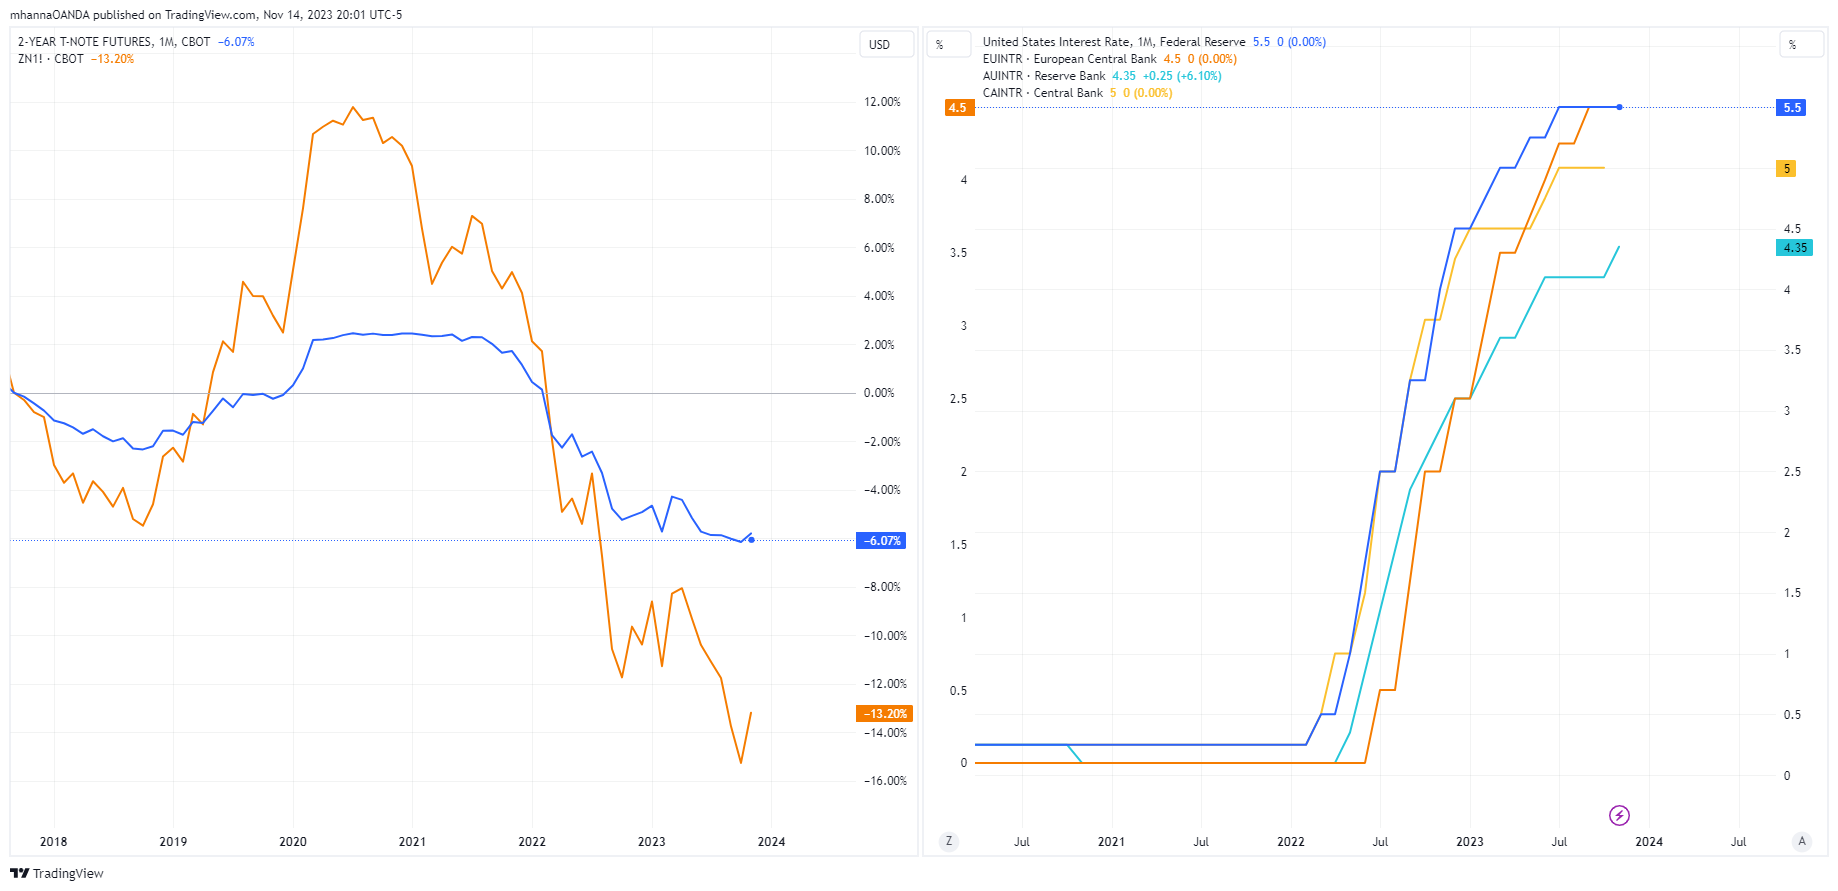Select the ZN1! CBOT legend entry

(50, 58)
